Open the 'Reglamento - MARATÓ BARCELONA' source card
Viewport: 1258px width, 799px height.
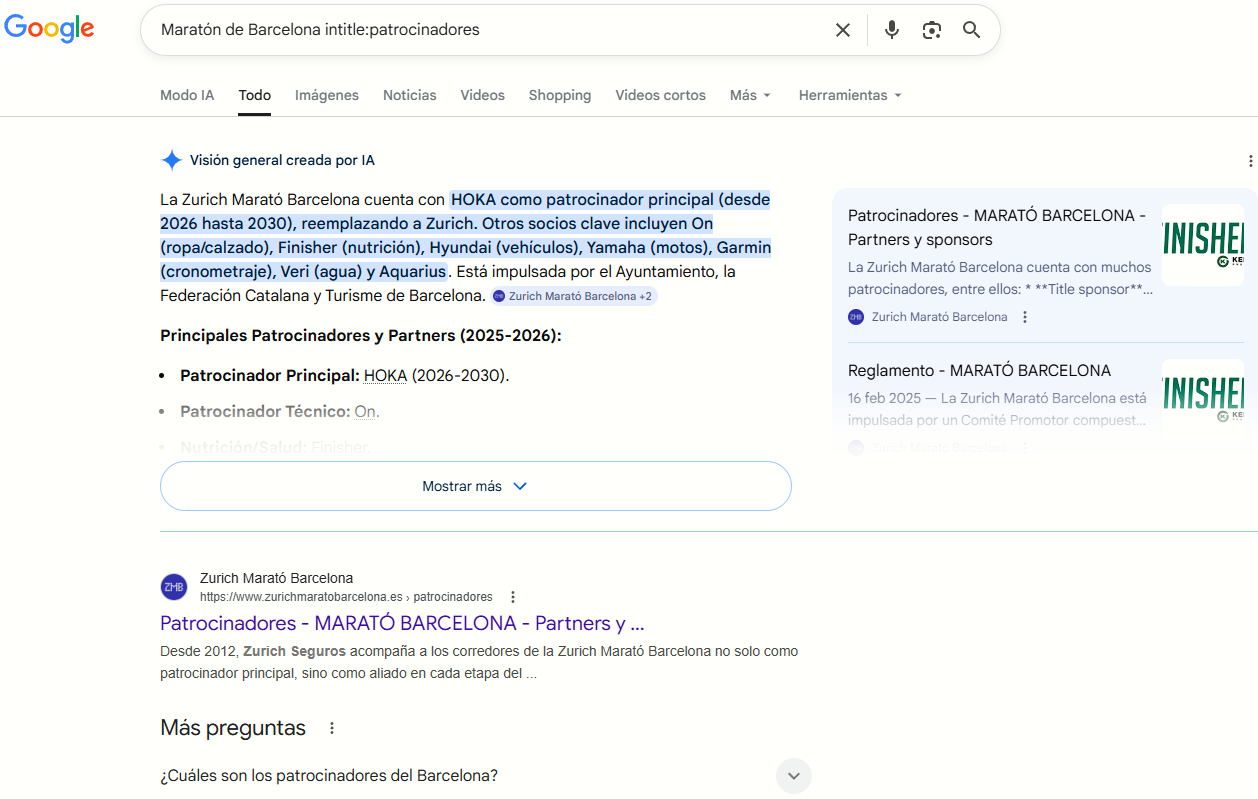[x=979, y=370]
